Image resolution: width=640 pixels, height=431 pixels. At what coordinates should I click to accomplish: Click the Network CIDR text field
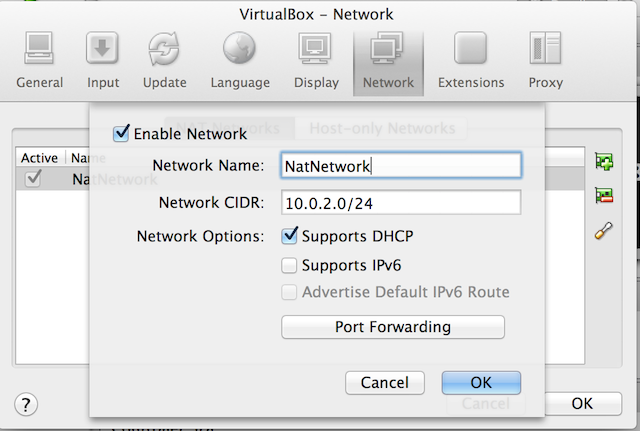(x=401, y=202)
